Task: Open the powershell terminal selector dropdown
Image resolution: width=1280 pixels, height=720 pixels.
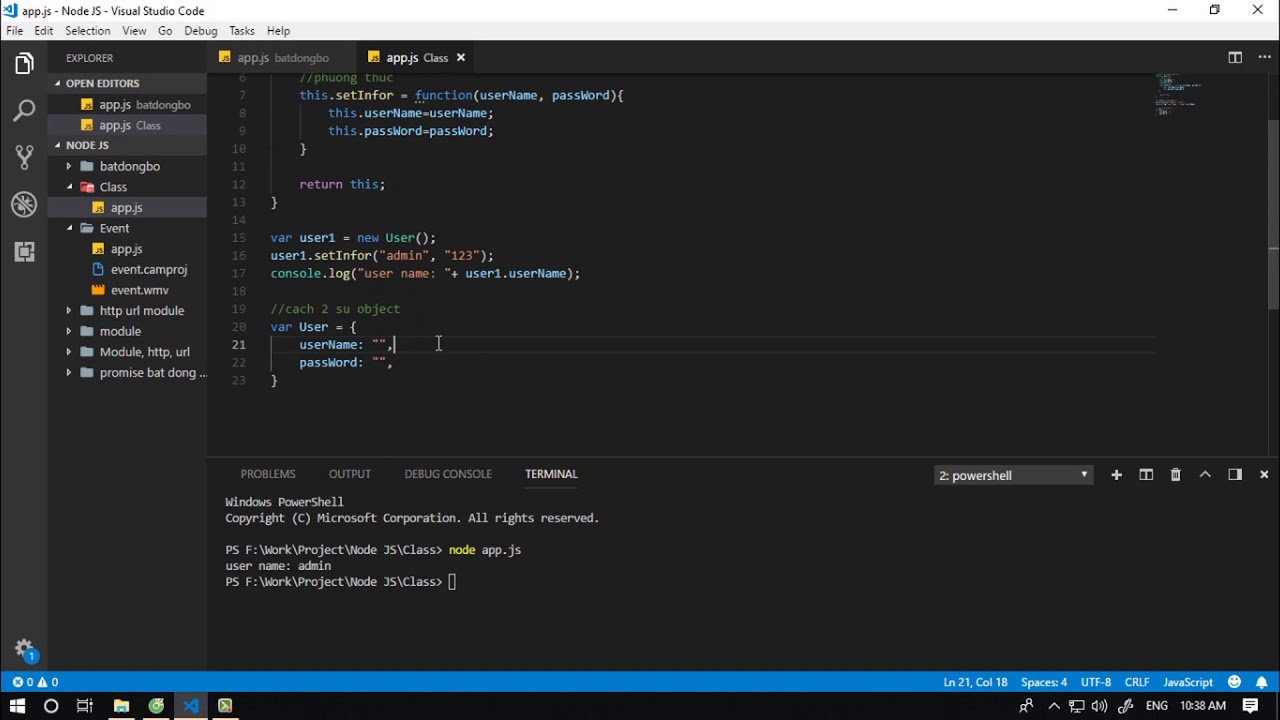Action: 1013,475
